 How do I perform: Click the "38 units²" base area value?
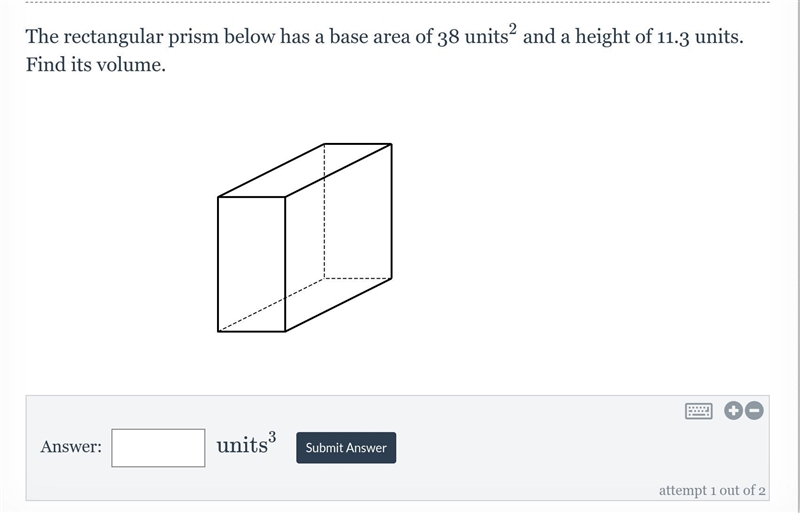477,35
